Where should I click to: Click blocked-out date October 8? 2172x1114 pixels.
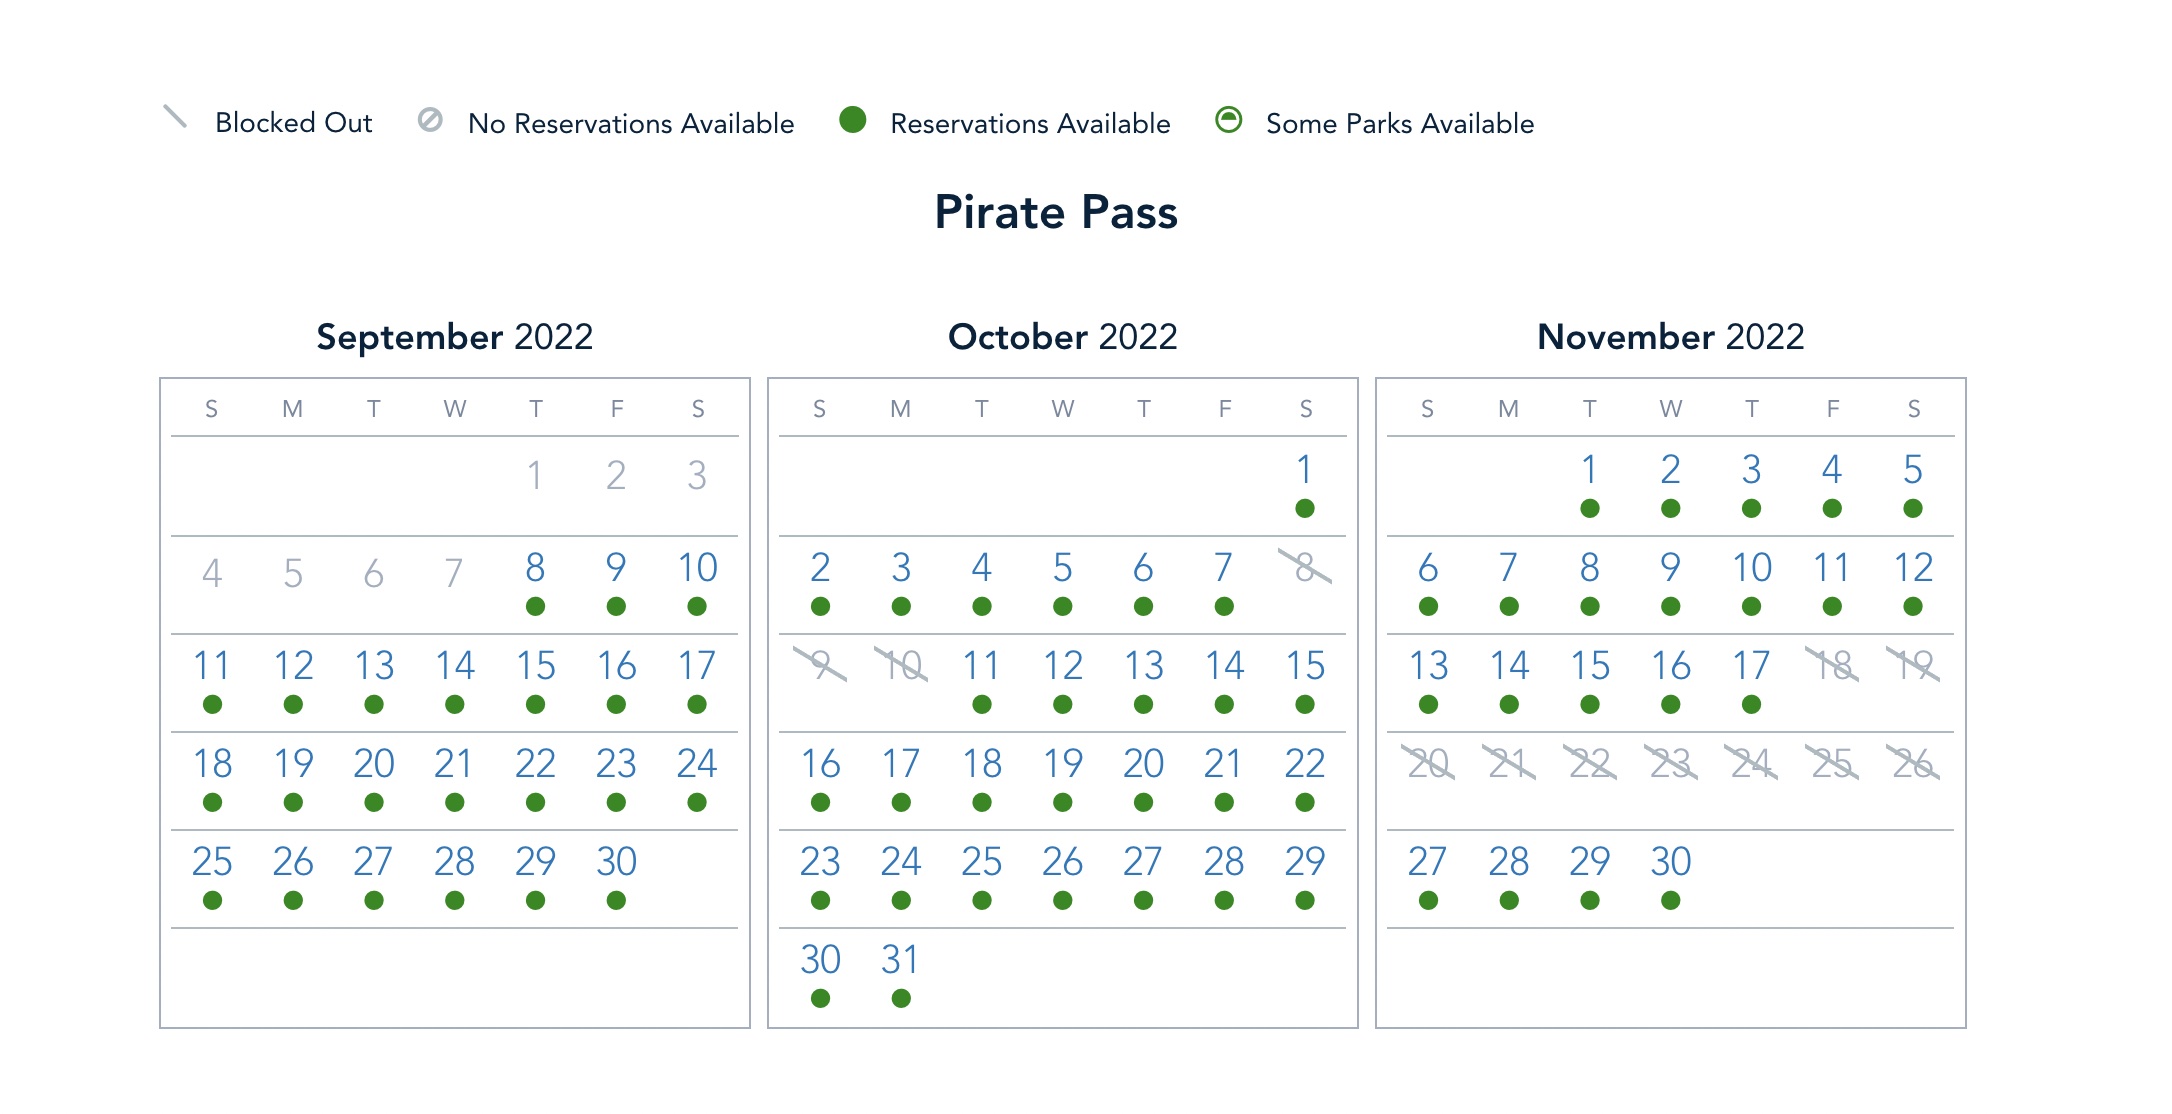point(1305,568)
